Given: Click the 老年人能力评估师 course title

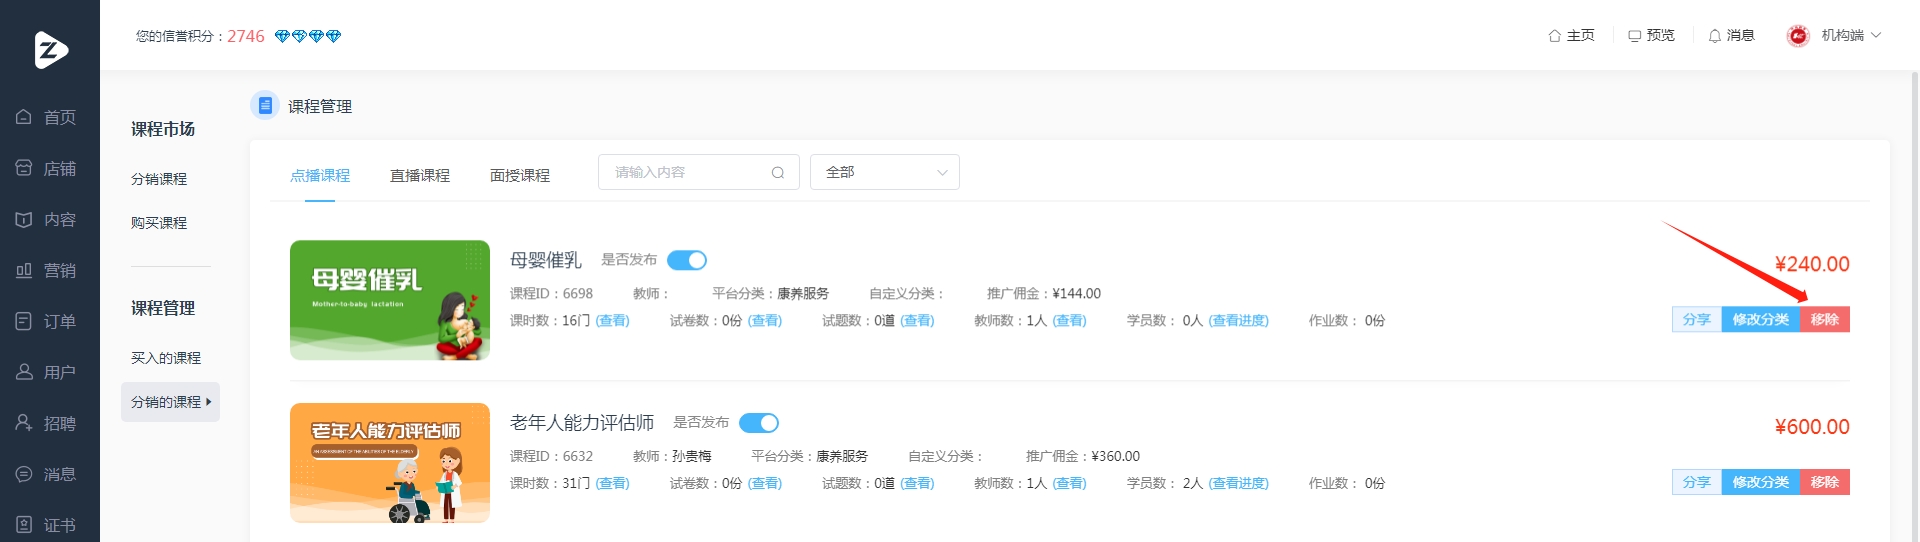Looking at the screenshot, I should point(582,423).
